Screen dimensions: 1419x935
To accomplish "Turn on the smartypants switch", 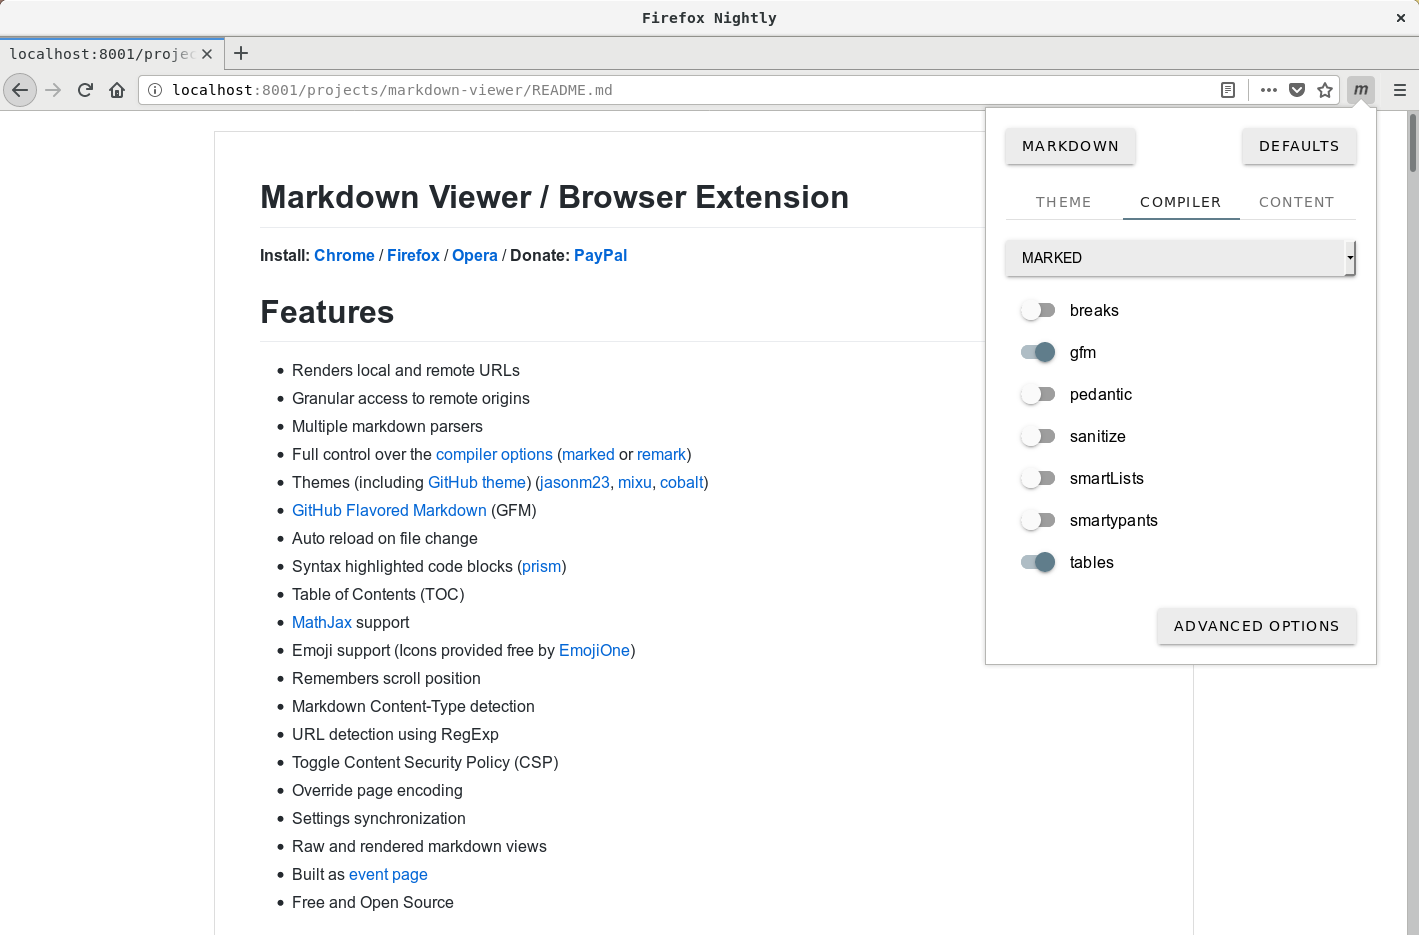I will click(1038, 520).
